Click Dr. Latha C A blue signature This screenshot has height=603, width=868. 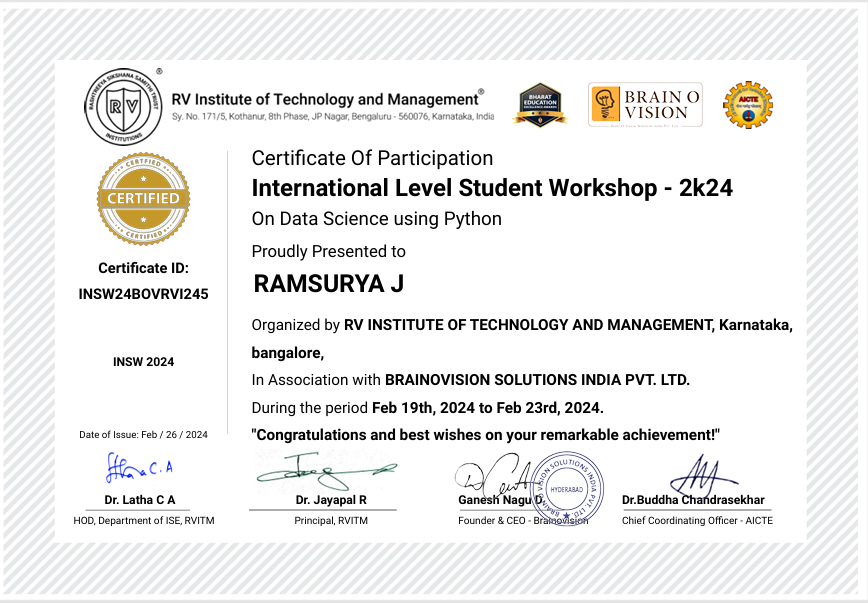pyautogui.click(x=139, y=468)
